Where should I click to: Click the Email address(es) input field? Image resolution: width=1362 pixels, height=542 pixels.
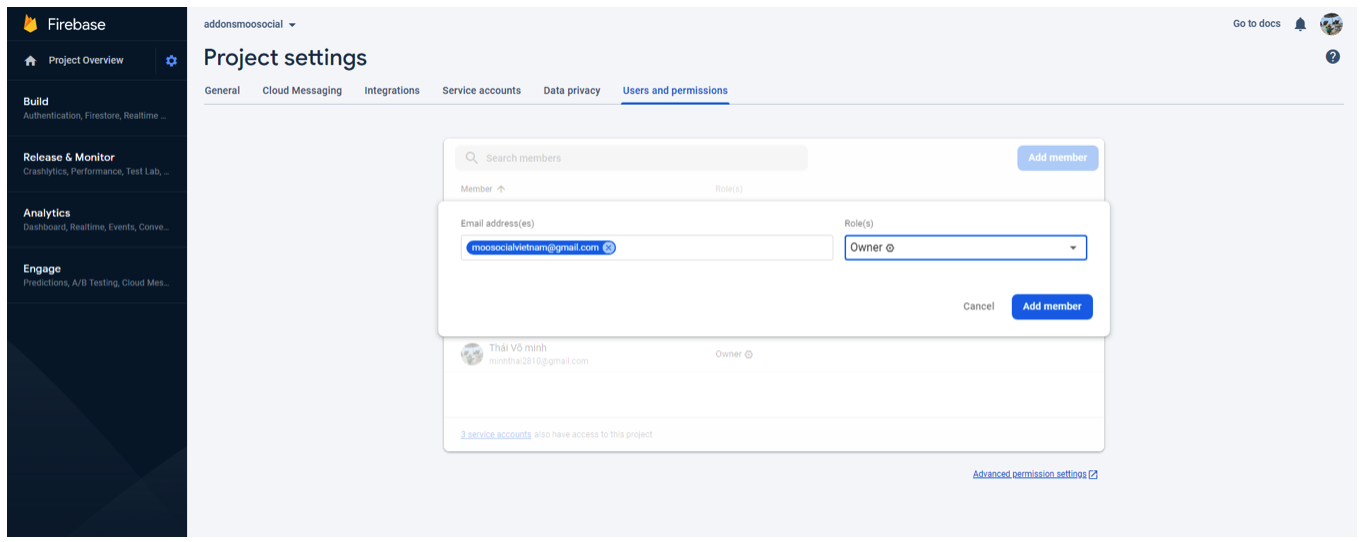[x=646, y=248]
